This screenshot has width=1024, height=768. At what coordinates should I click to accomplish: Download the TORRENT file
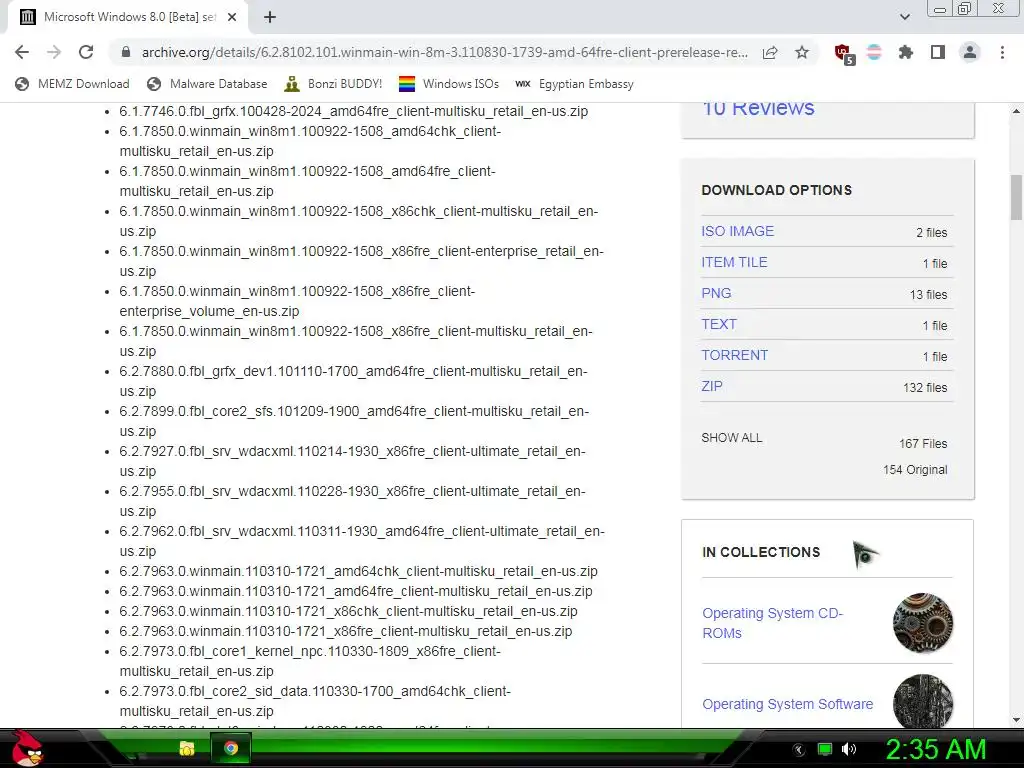[x=735, y=355]
